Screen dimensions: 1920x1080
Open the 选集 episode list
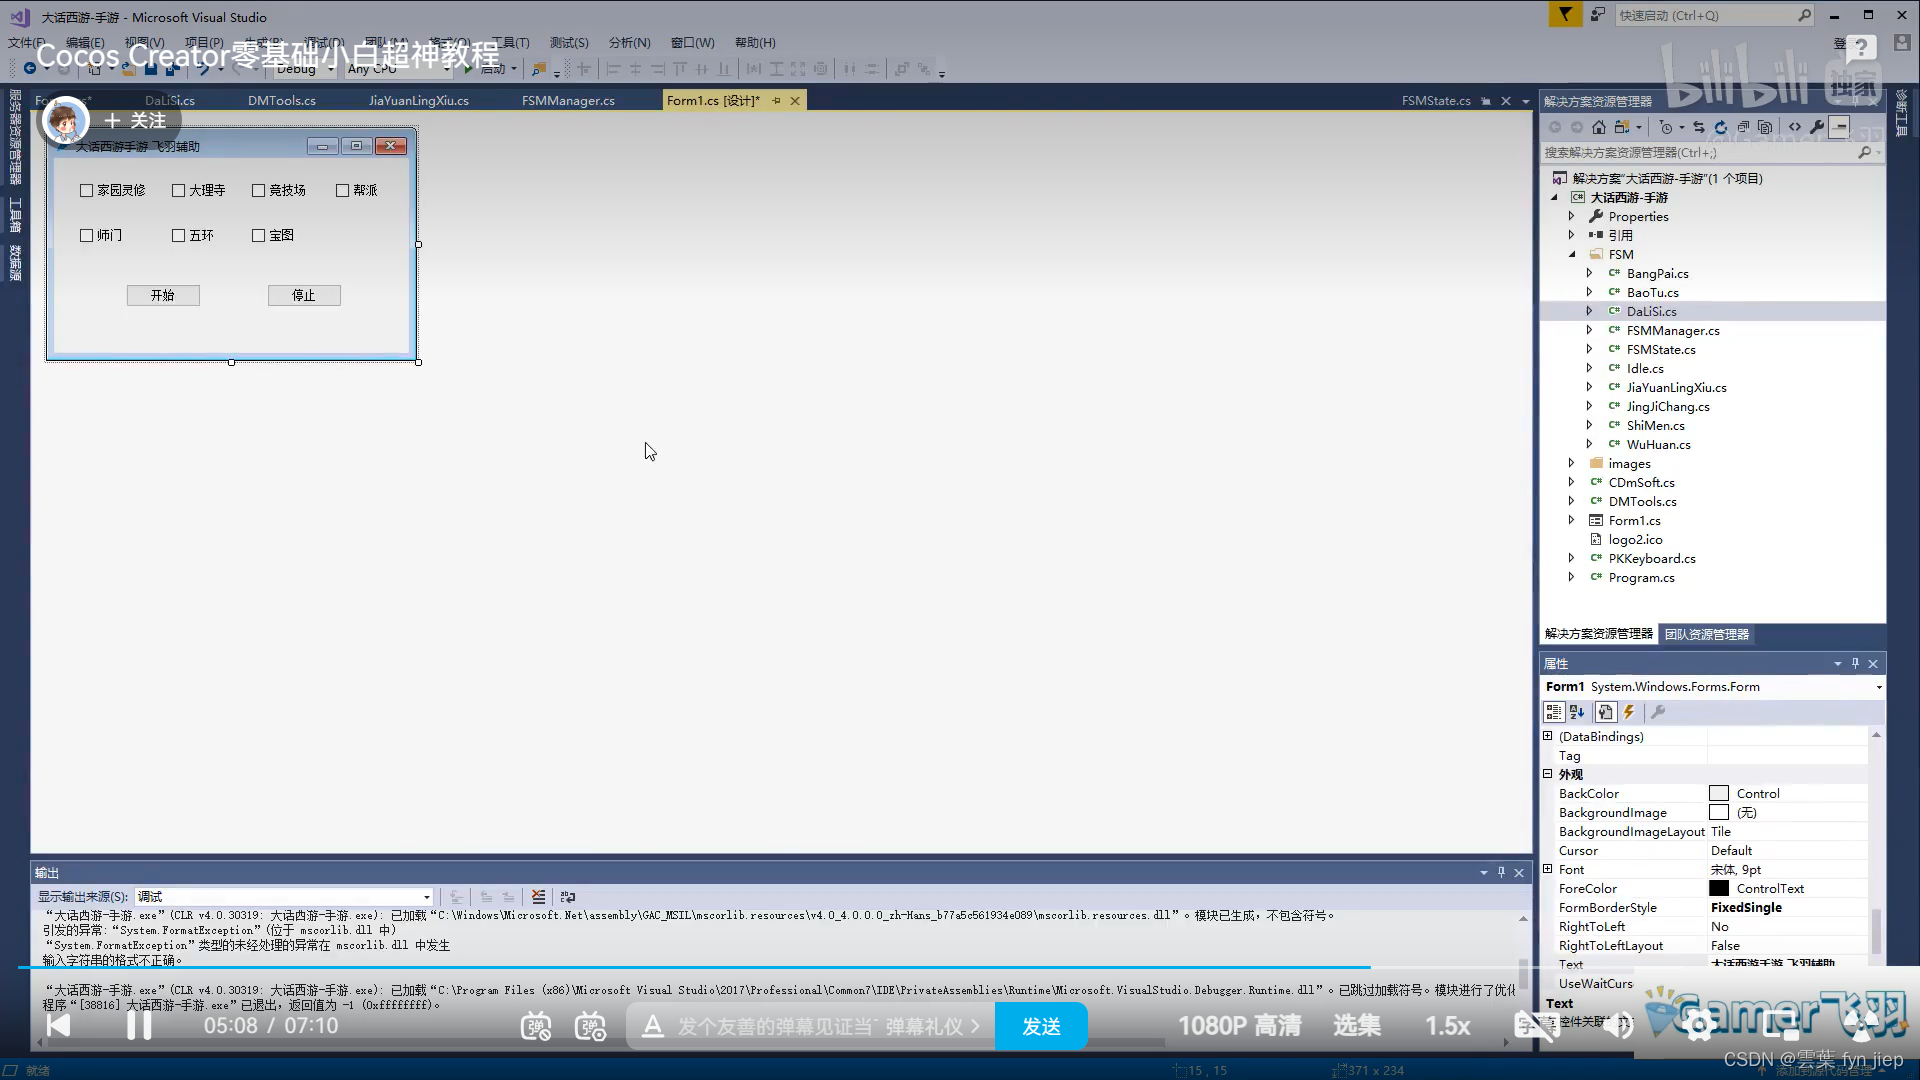click(x=1357, y=1026)
